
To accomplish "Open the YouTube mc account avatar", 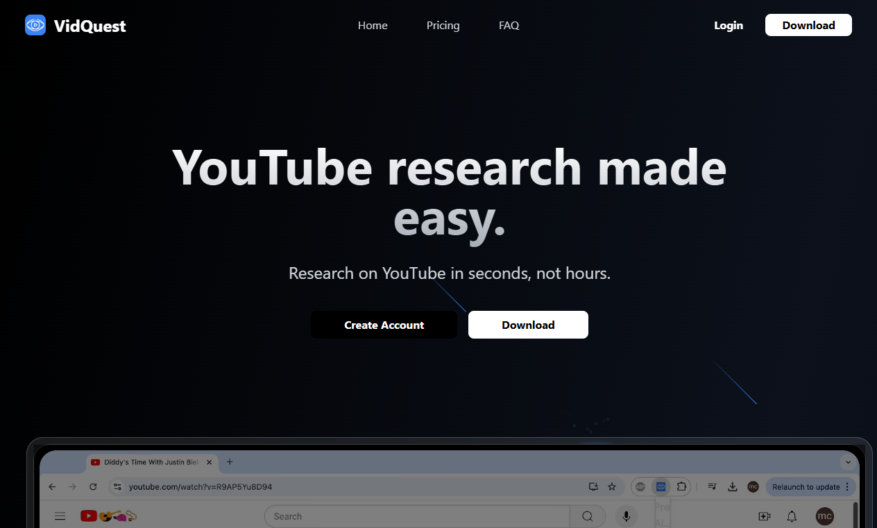I will coord(824,516).
